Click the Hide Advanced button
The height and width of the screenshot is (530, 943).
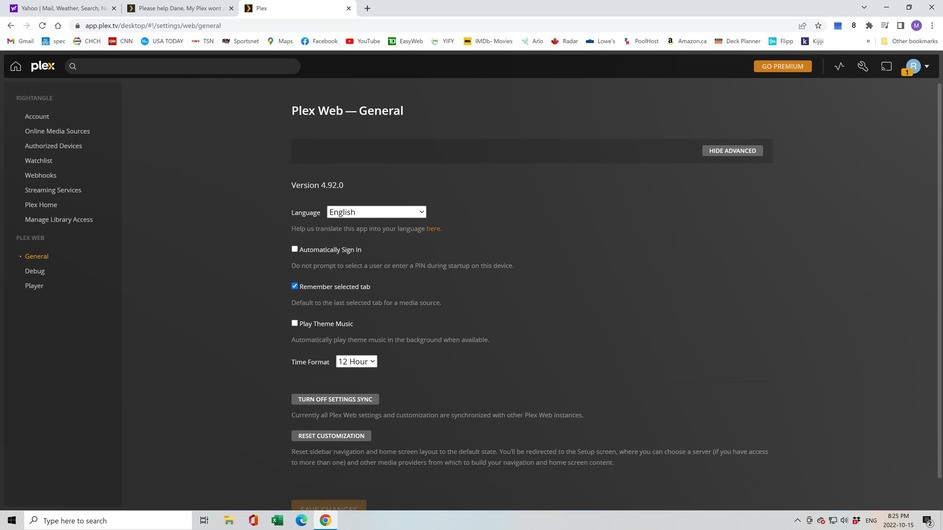(732, 150)
